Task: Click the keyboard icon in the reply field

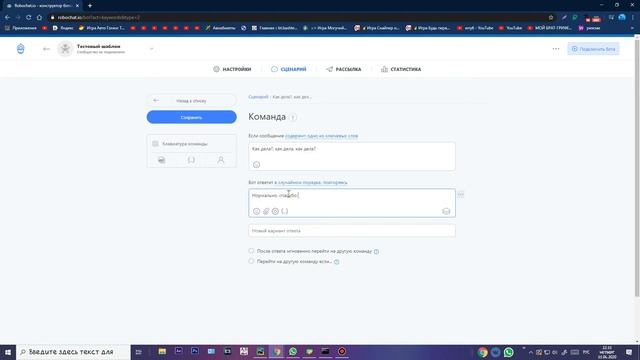Action: (446, 211)
